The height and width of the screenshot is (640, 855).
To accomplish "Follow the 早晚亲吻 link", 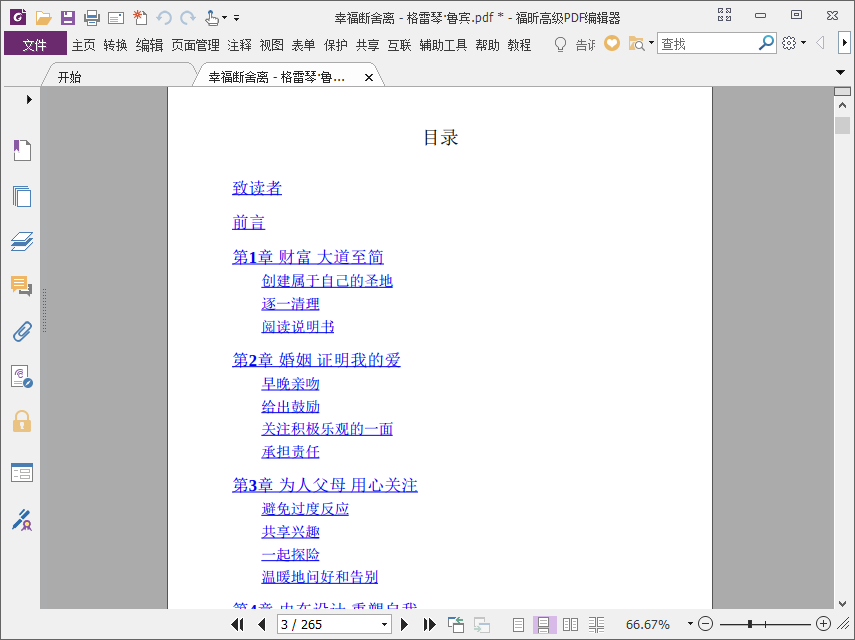I will tap(291, 384).
